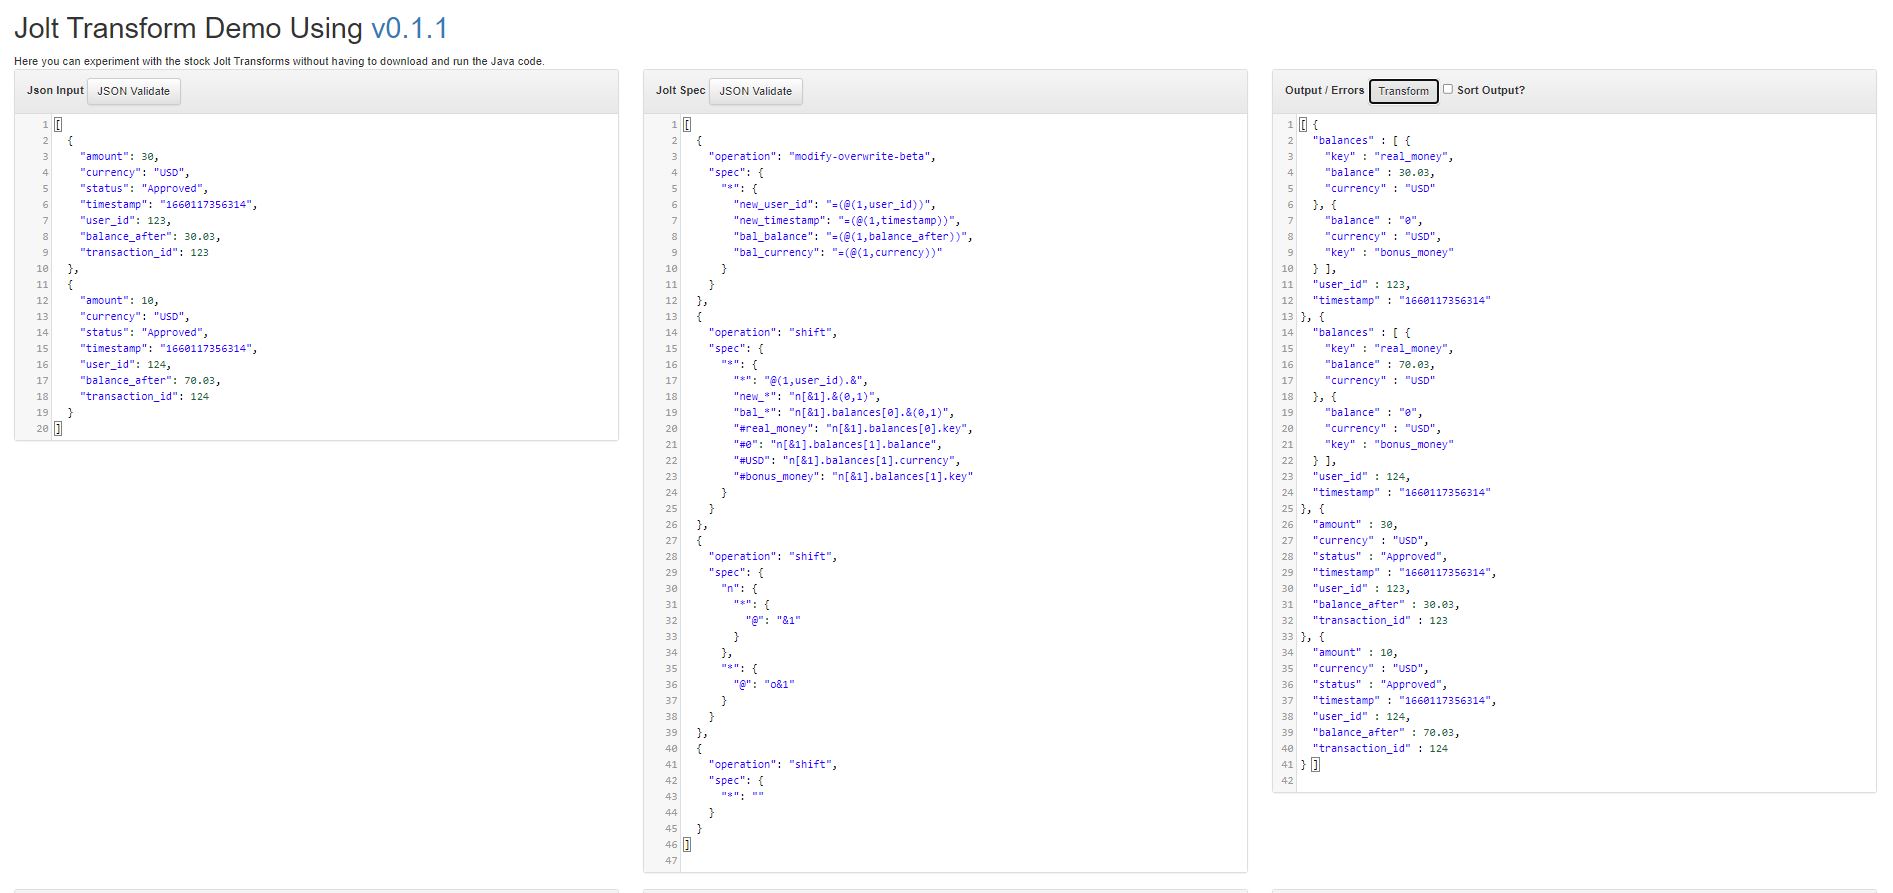Enable the Sort Output checkbox
Viewport: 1893px width, 893px height.
(x=1448, y=89)
